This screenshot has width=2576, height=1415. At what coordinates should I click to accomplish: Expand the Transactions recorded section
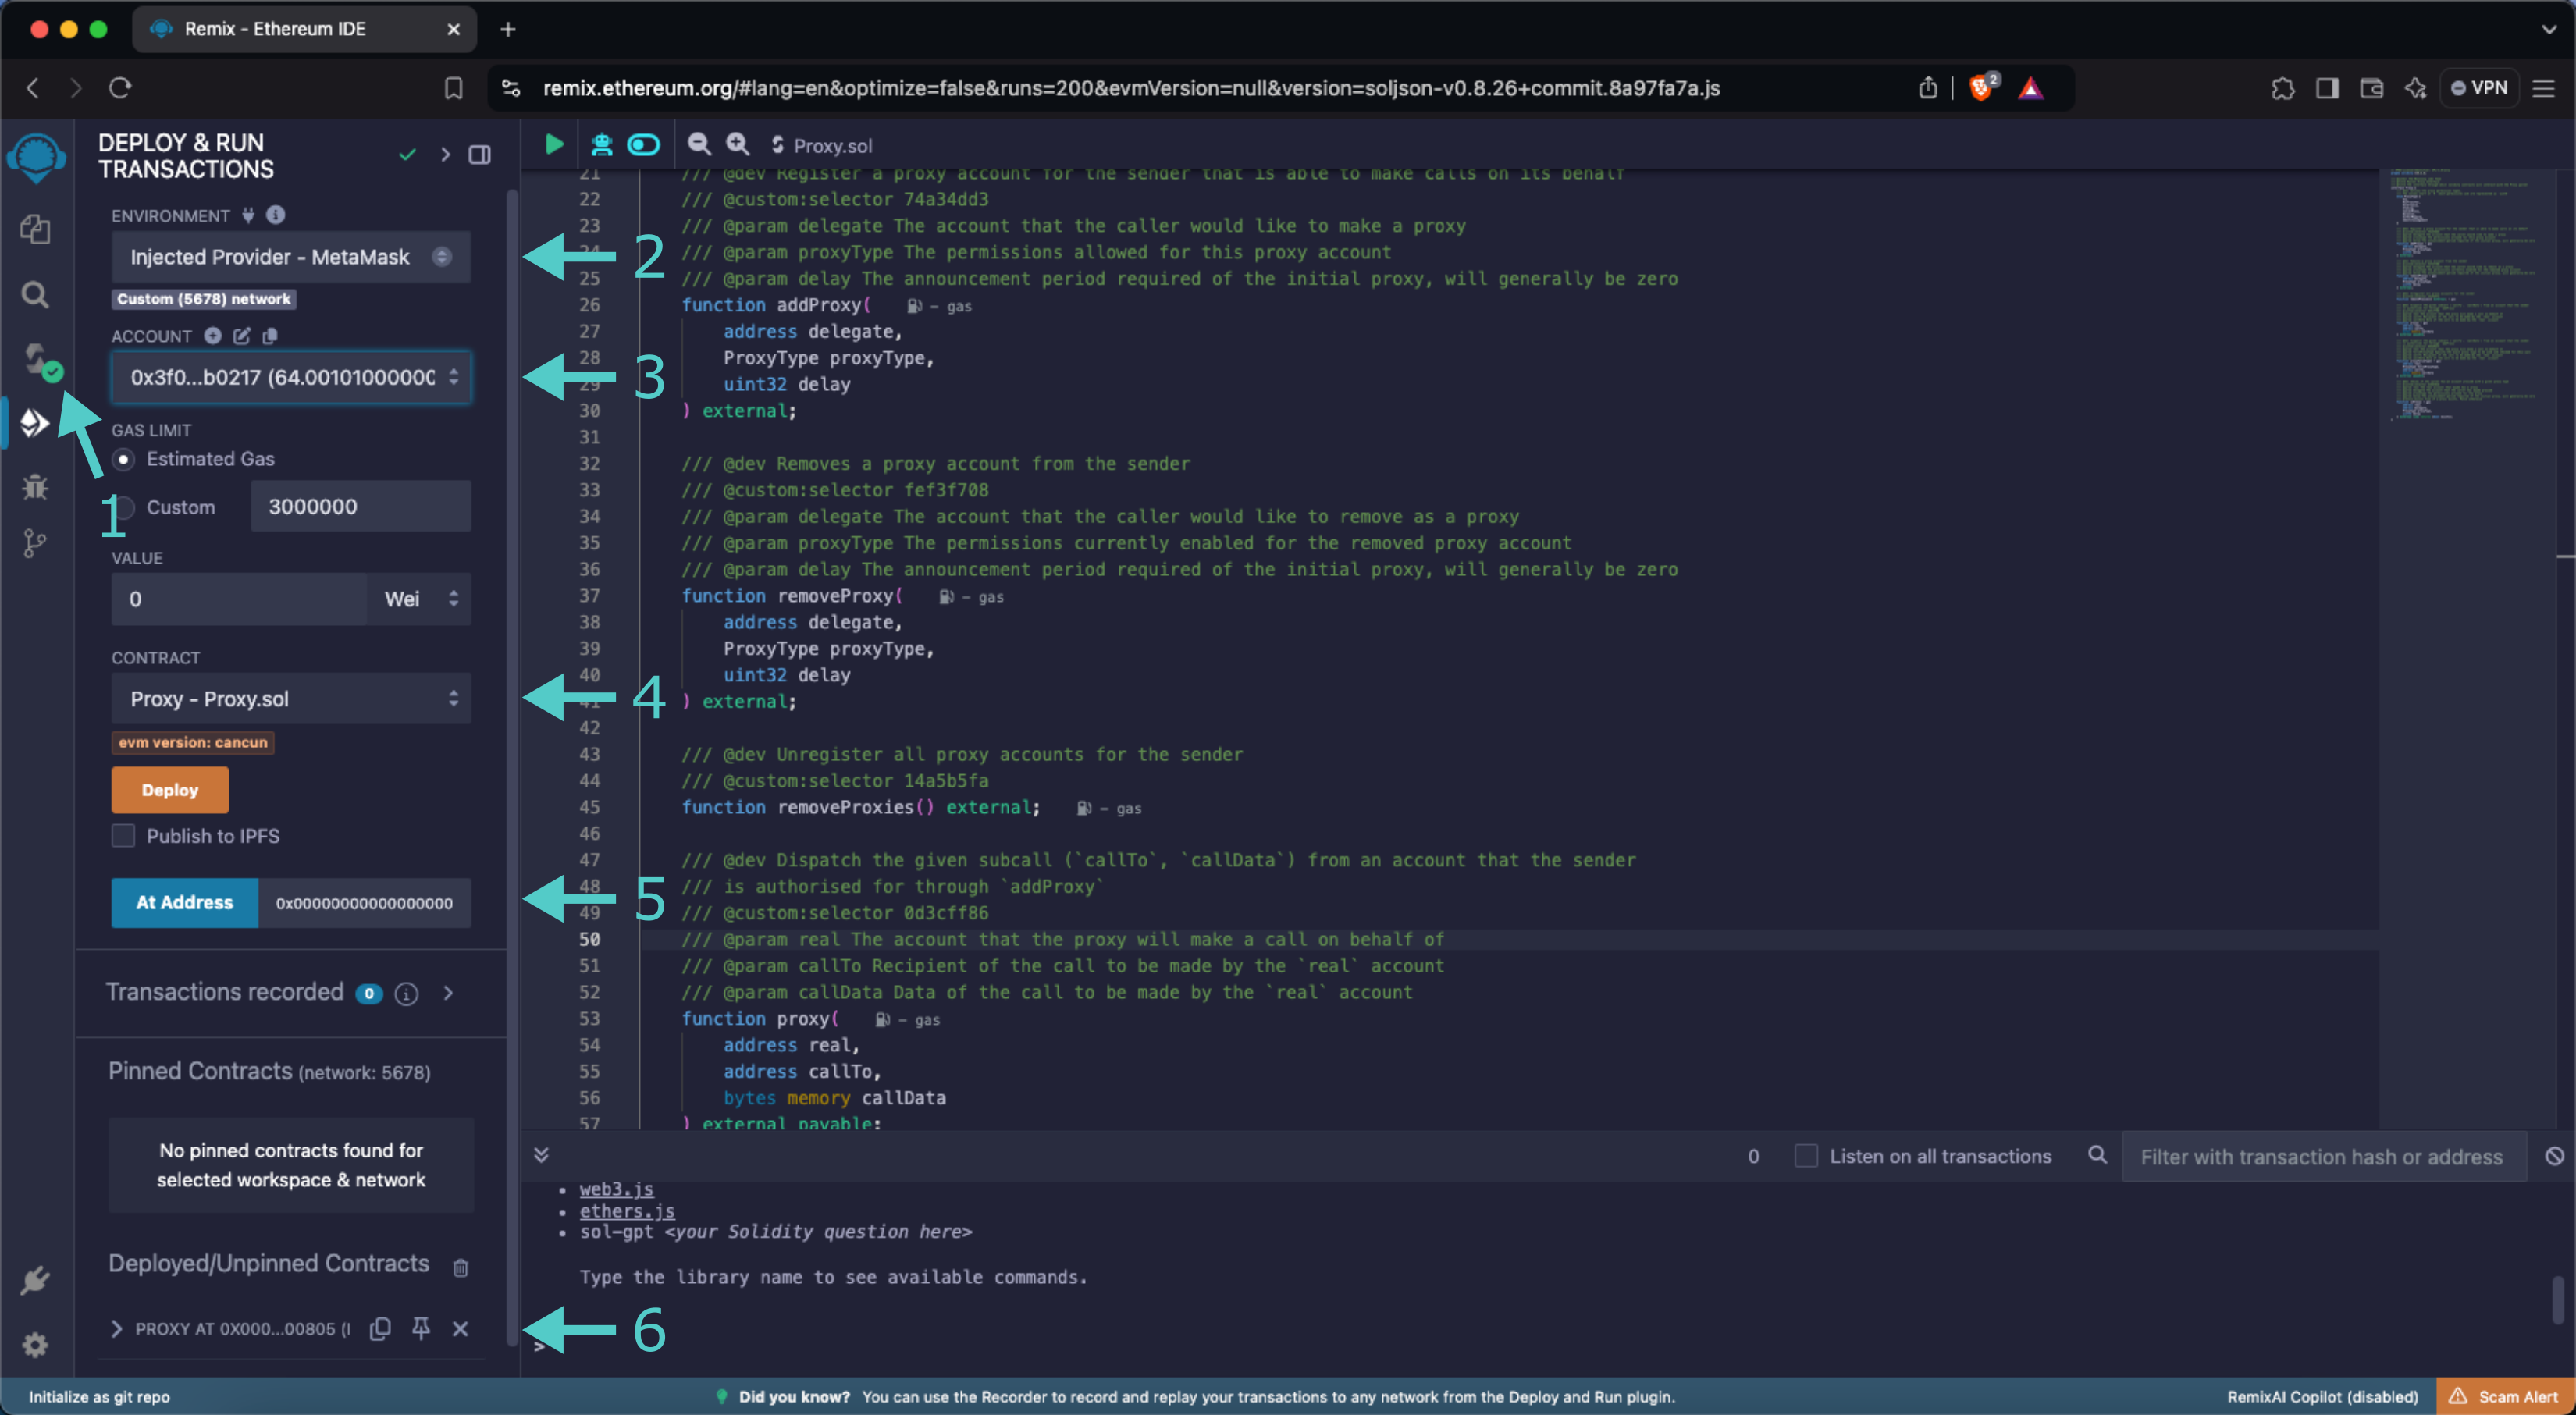pyautogui.click(x=448, y=993)
